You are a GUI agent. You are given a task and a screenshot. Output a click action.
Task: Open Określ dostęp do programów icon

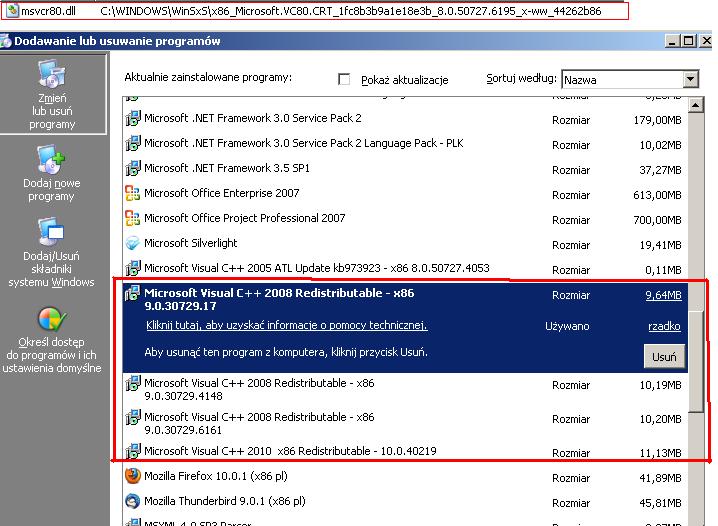[x=52, y=319]
